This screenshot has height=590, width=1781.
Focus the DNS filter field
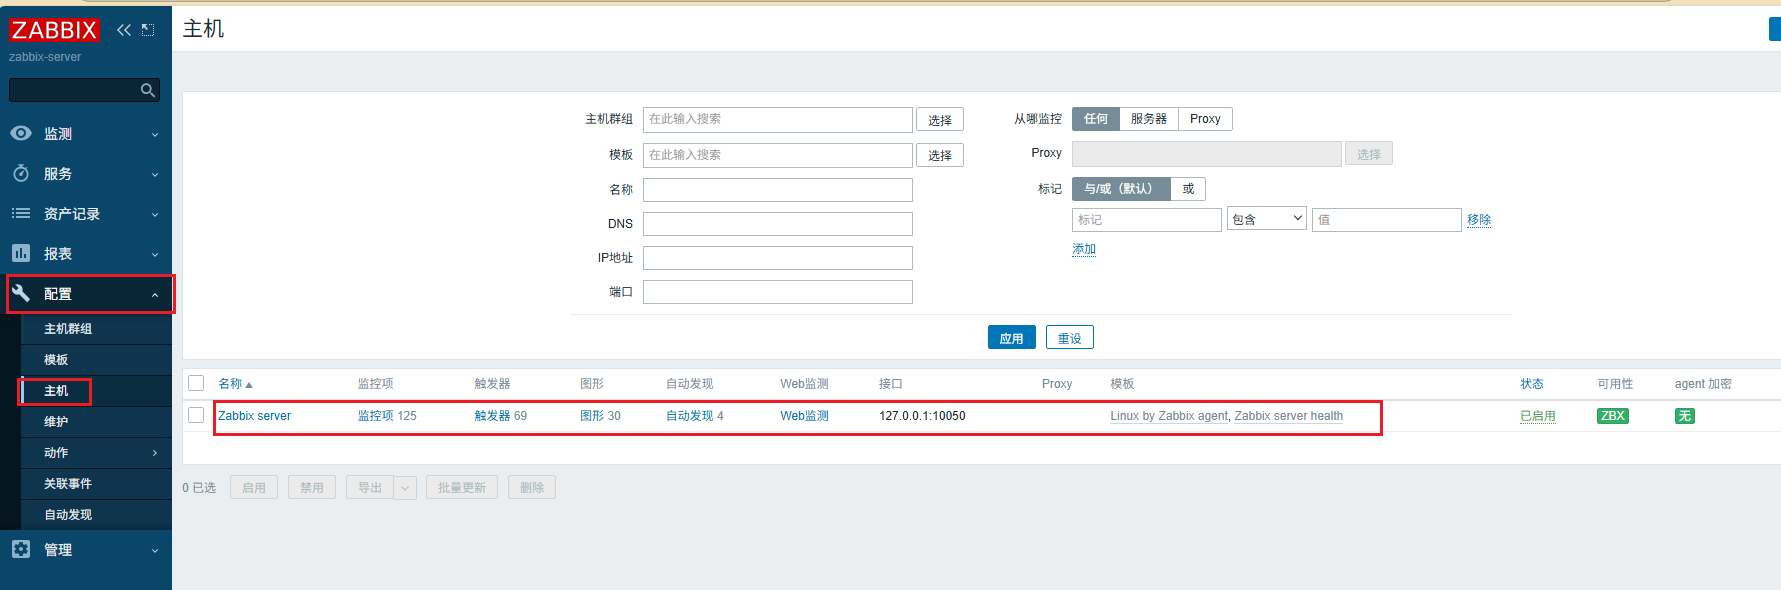coord(778,224)
